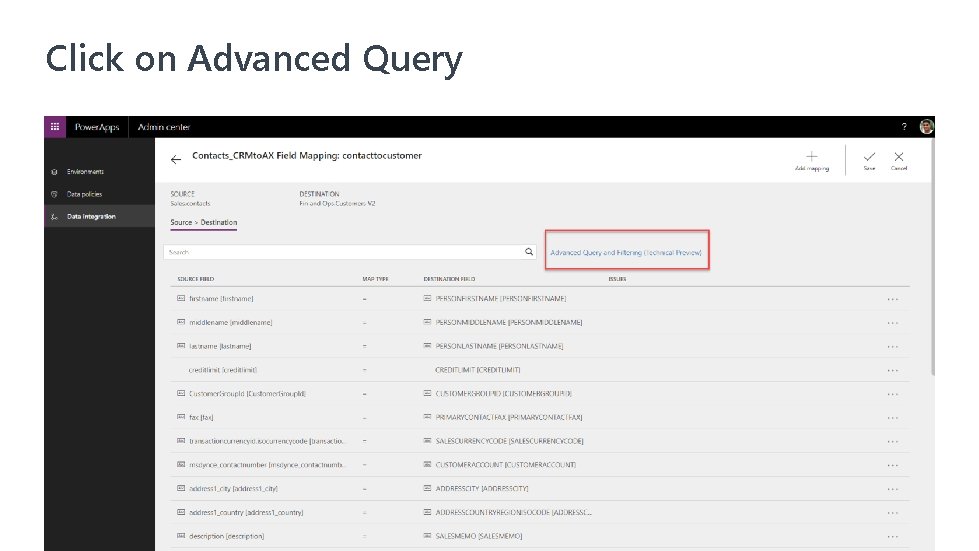Click the firstname source field icon
The image size is (979, 551).
[181, 298]
